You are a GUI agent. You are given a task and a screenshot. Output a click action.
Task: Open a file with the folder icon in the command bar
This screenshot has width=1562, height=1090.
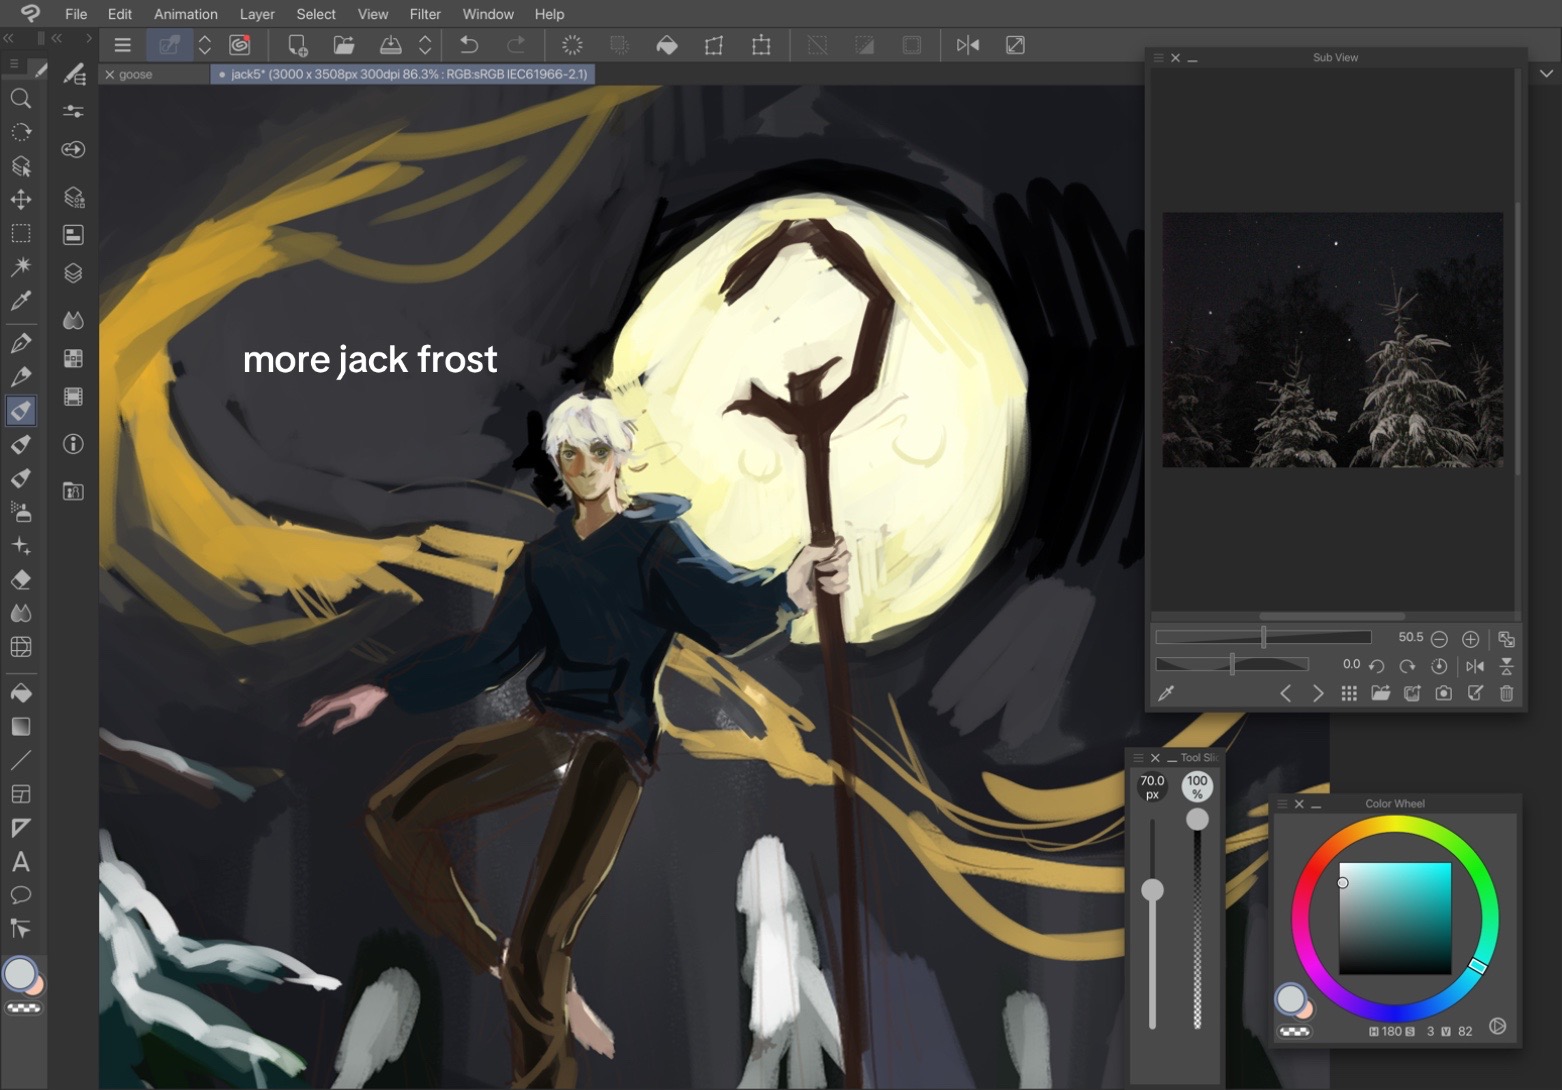[344, 45]
